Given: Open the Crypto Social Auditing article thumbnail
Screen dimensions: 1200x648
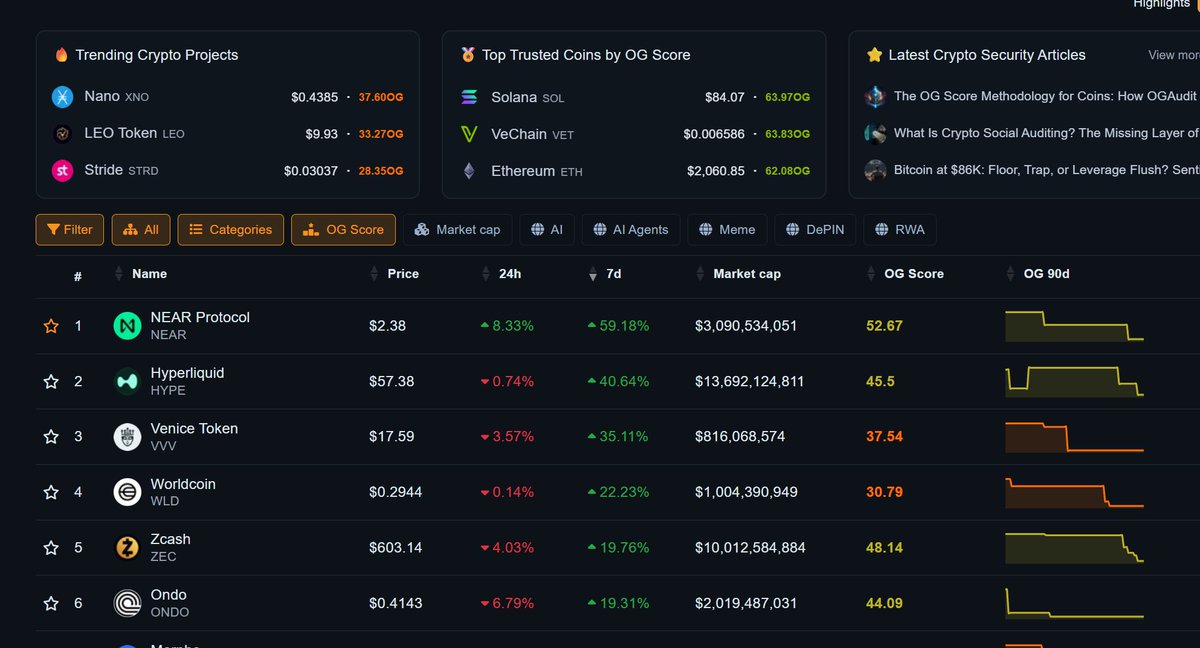Looking at the screenshot, I should (x=875, y=133).
